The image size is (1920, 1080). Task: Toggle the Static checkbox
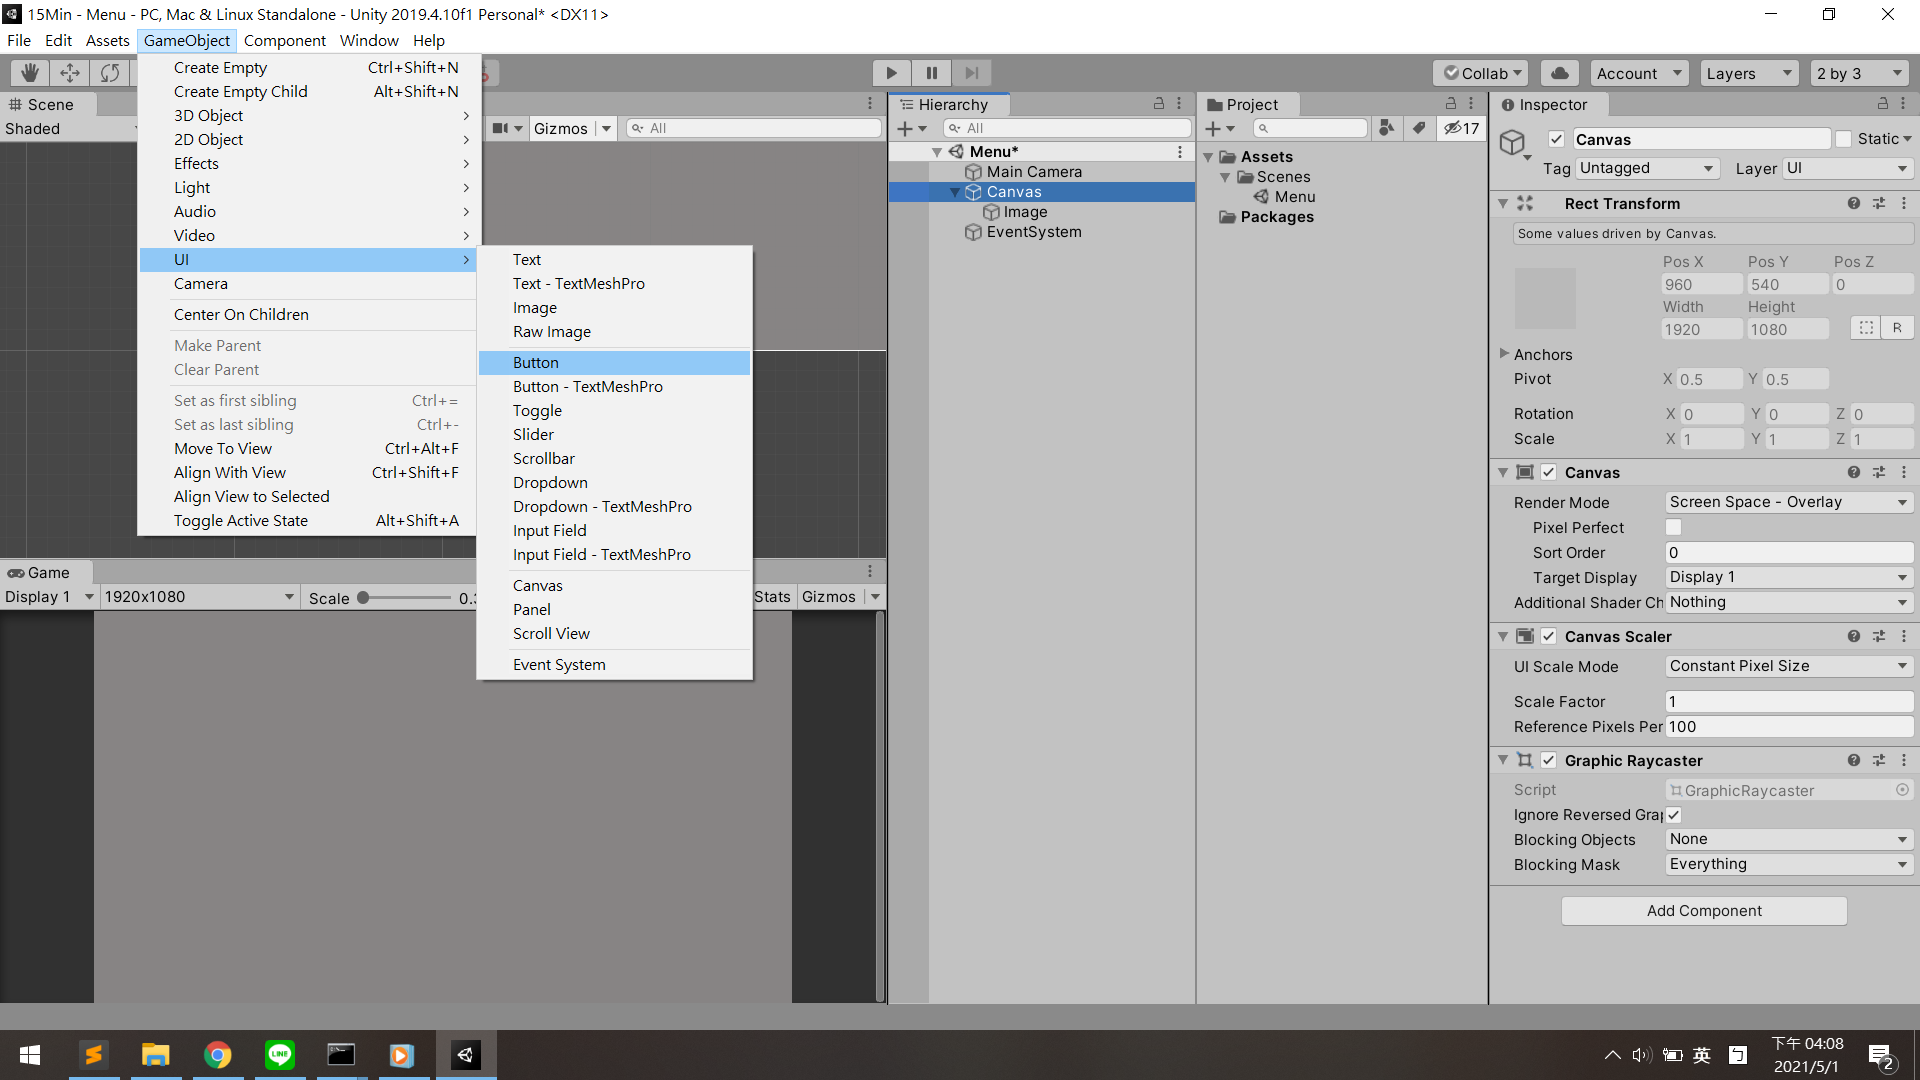[x=1843, y=139]
